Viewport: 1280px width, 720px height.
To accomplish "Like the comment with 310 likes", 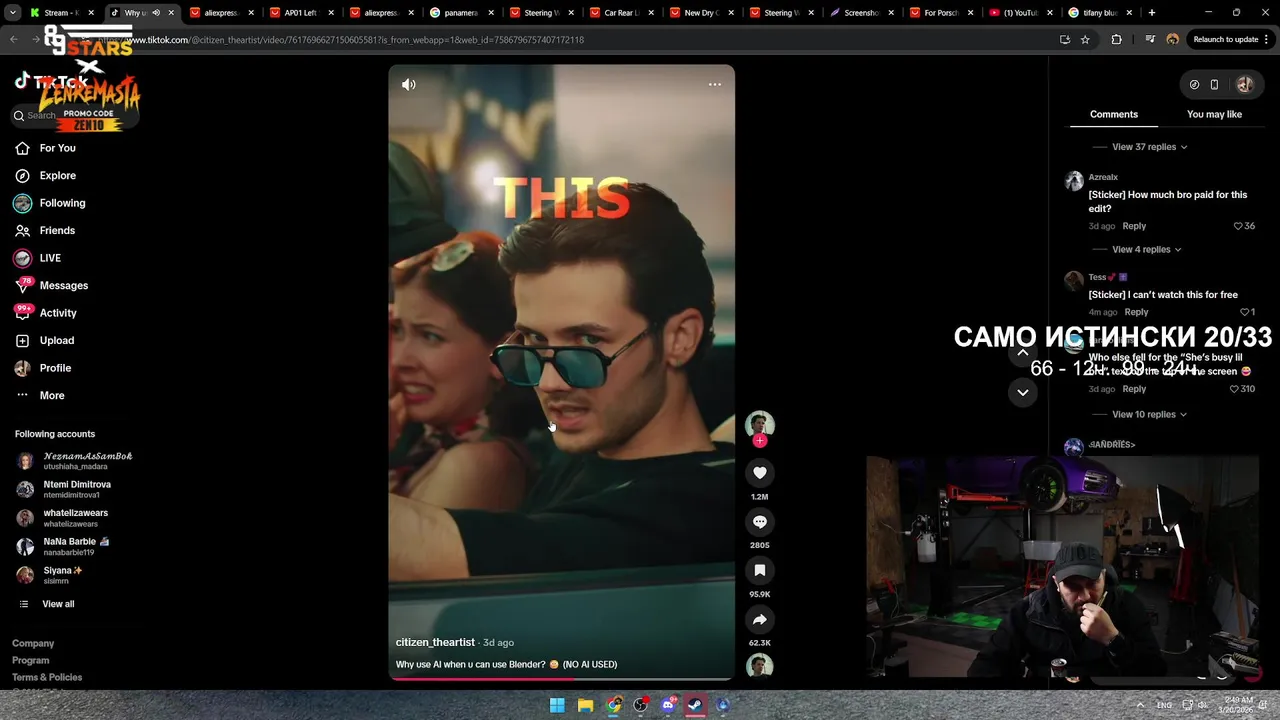I will pos(1234,389).
